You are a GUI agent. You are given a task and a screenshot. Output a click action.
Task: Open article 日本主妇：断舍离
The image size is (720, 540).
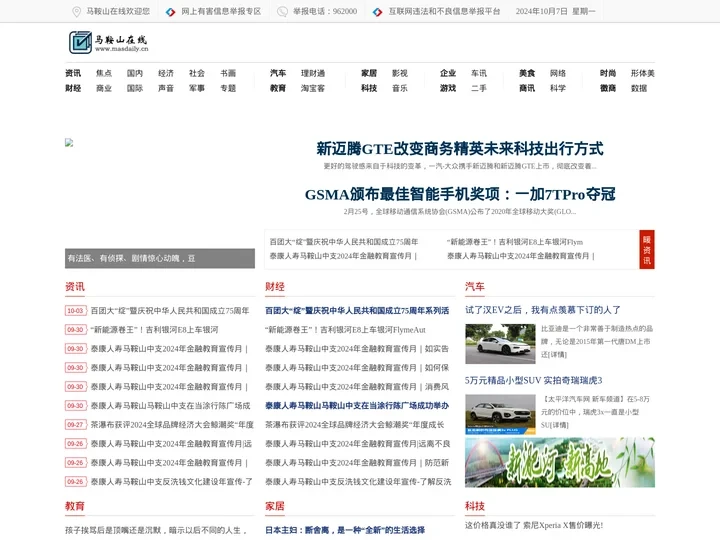(x=345, y=530)
